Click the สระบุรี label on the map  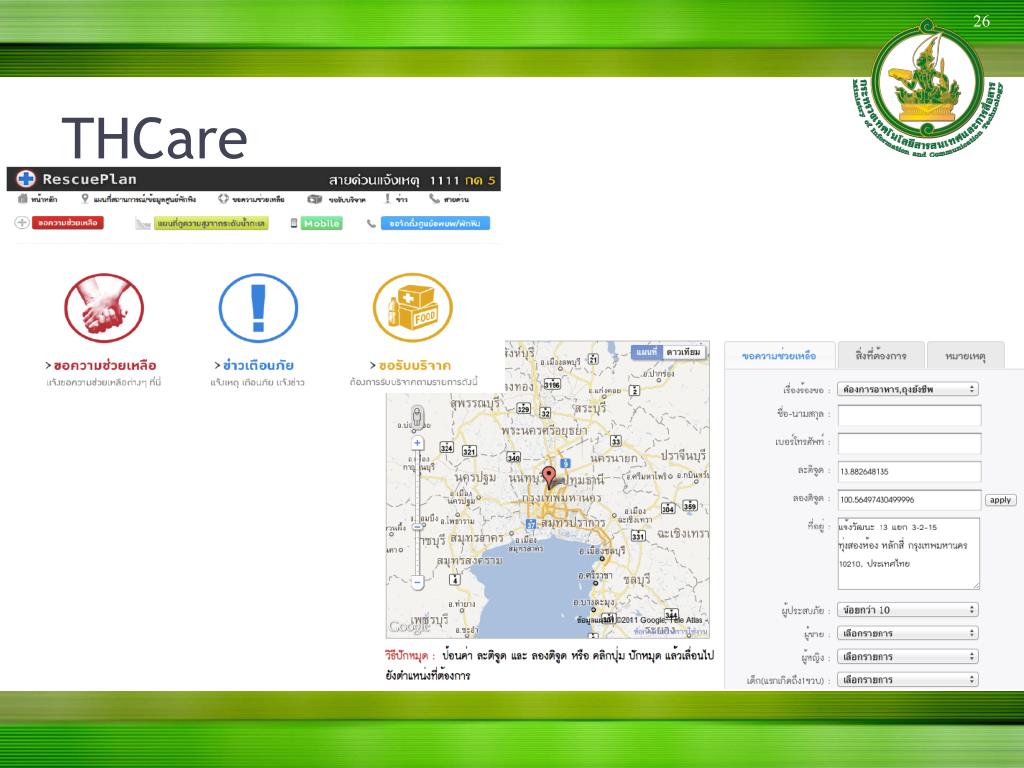(590, 408)
